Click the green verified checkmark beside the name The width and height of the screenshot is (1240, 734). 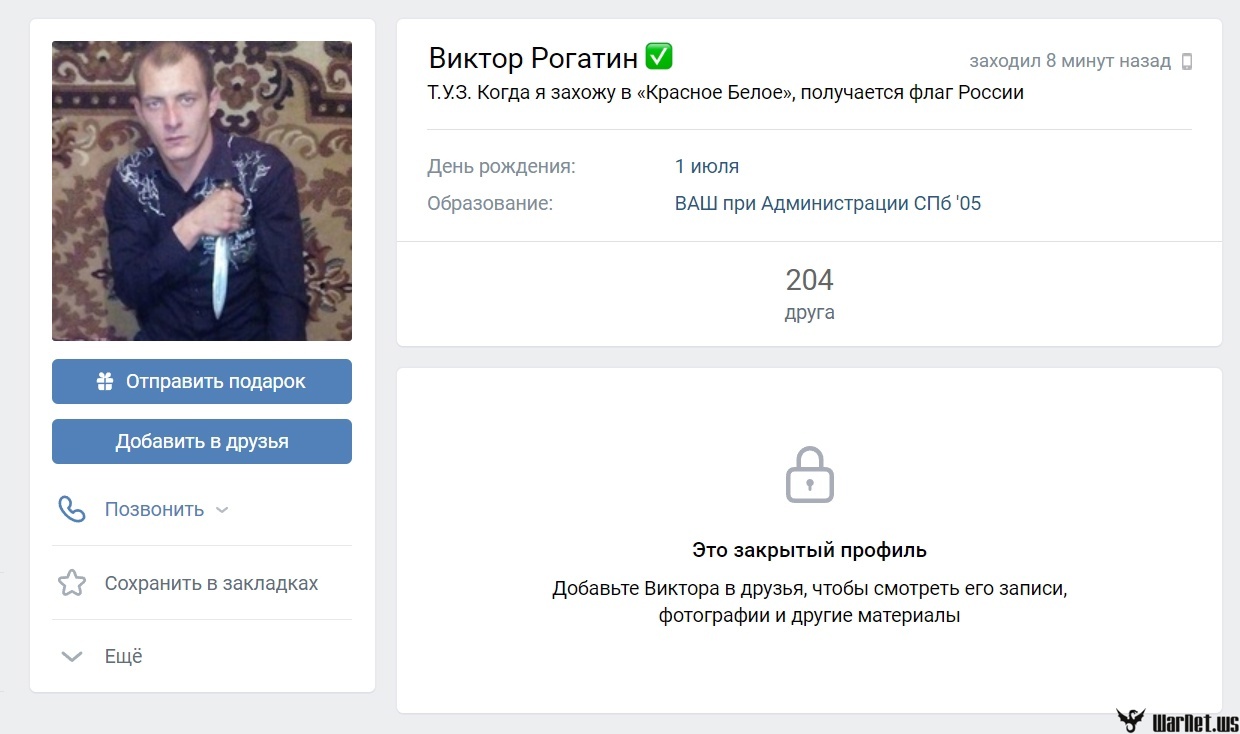(x=659, y=57)
